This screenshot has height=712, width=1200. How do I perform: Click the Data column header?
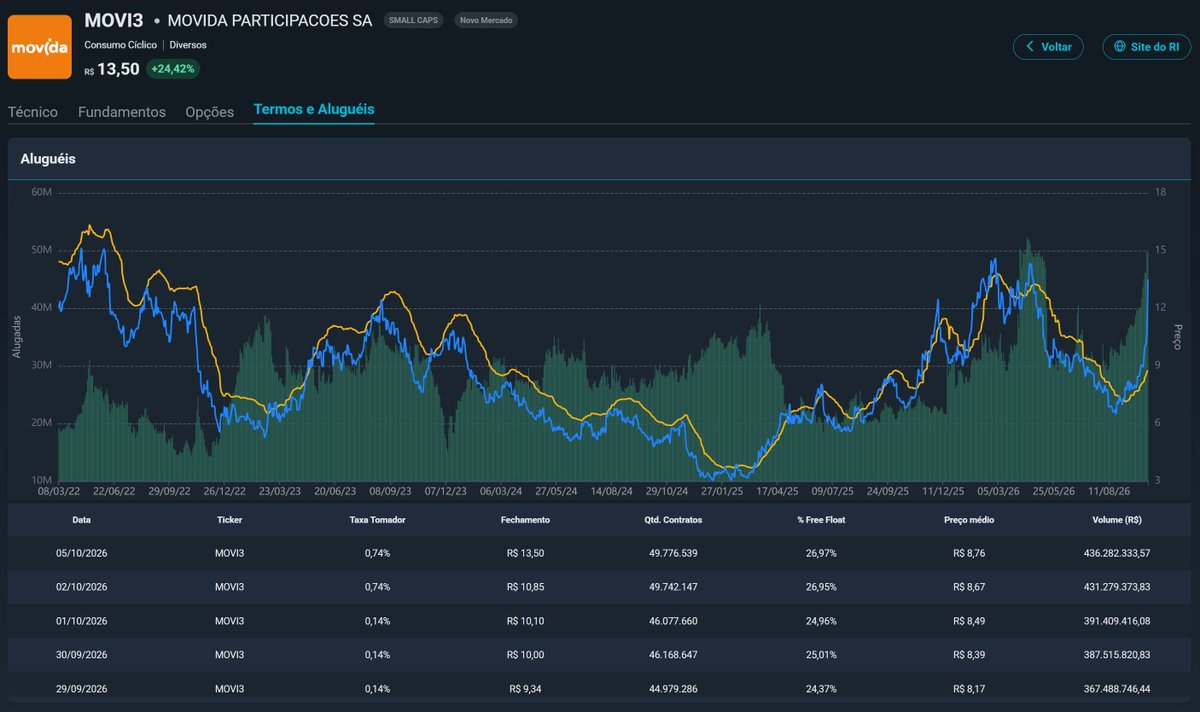(x=81, y=520)
